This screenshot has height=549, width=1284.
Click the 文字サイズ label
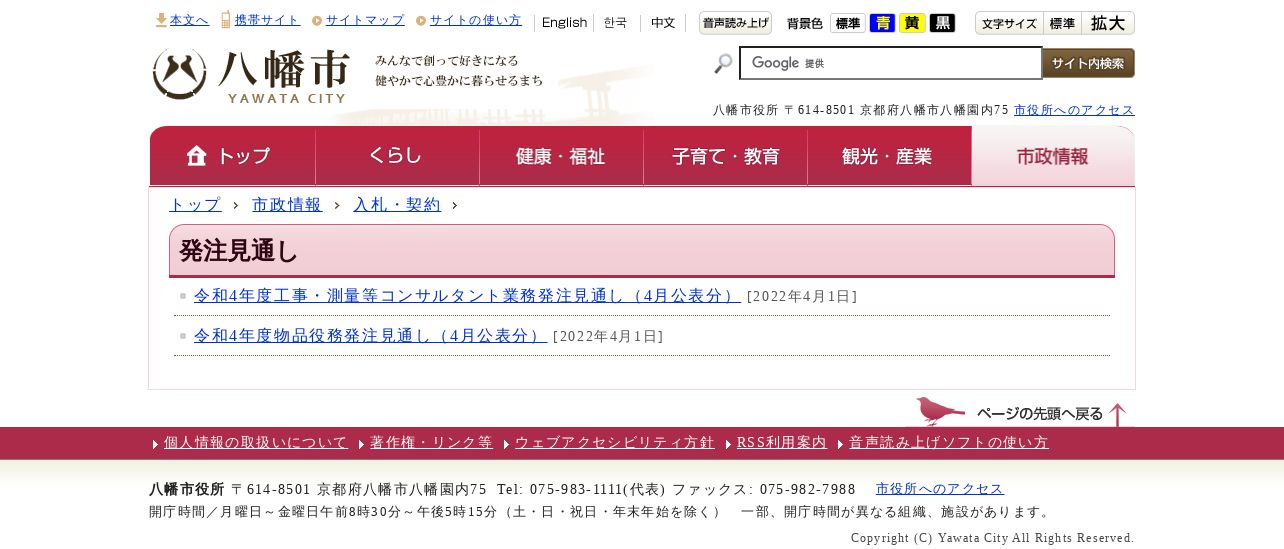(1009, 23)
